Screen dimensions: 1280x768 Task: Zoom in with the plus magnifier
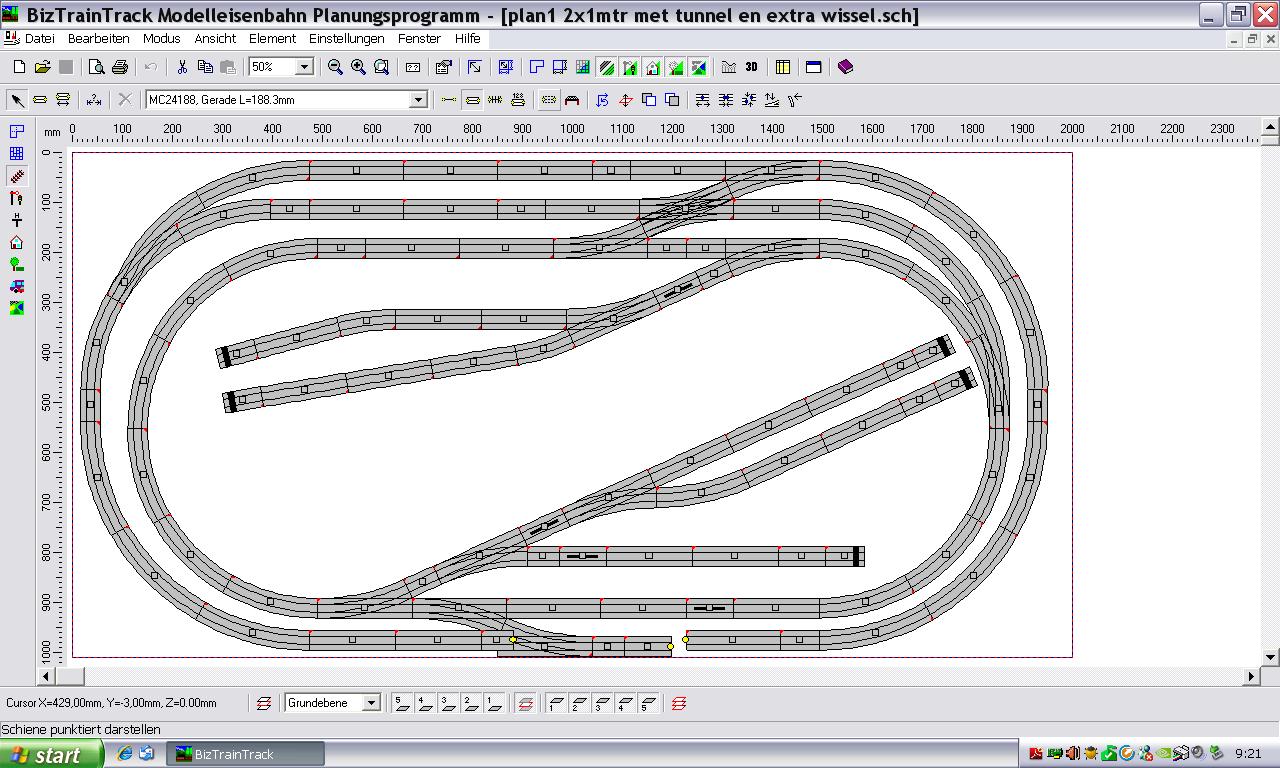[x=358, y=67]
